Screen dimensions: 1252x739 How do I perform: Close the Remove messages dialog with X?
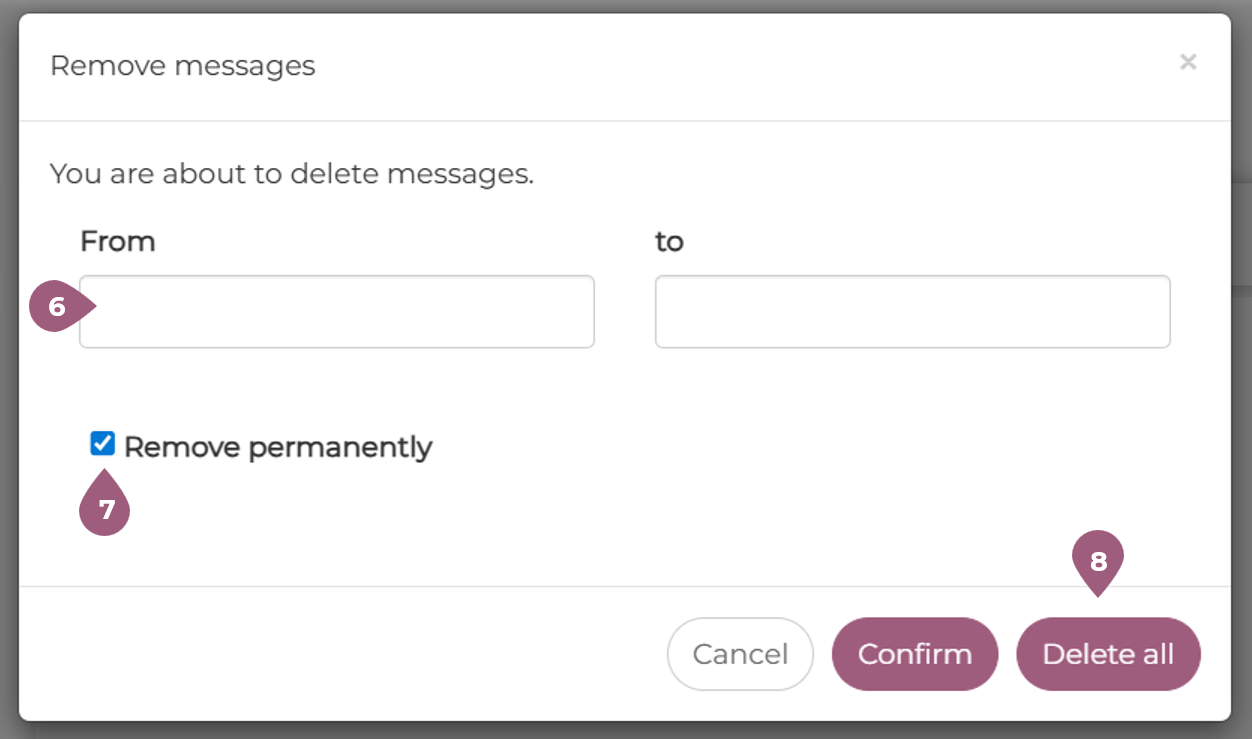tap(1187, 62)
